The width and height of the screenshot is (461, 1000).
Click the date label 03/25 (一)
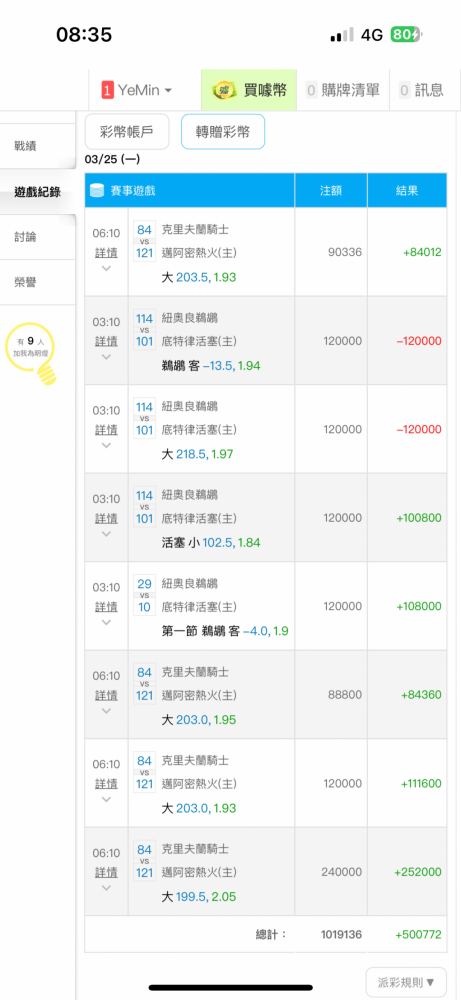[112, 159]
